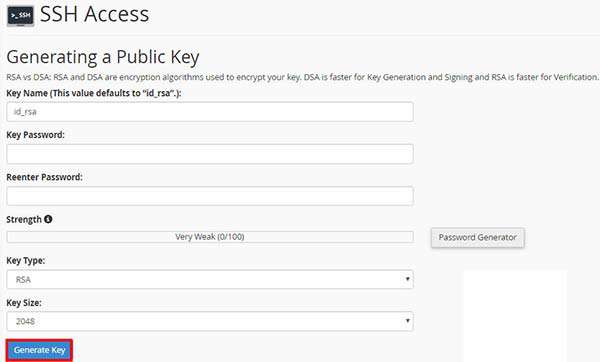This screenshot has width=600, height=362.
Task: Click the Generate Key button
Action: click(39, 350)
